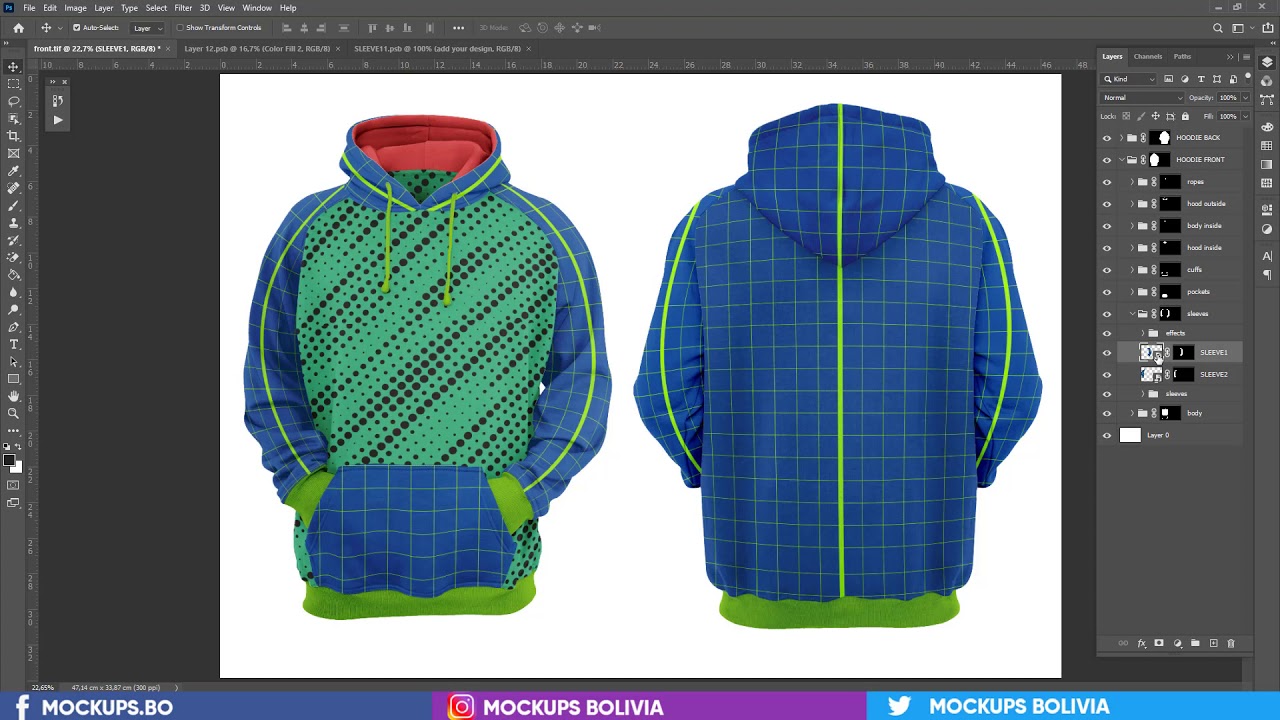Click the zoom percentage field 22,65%
The height and width of the screenshot is (720, 1280).
(x=43, y=688)
